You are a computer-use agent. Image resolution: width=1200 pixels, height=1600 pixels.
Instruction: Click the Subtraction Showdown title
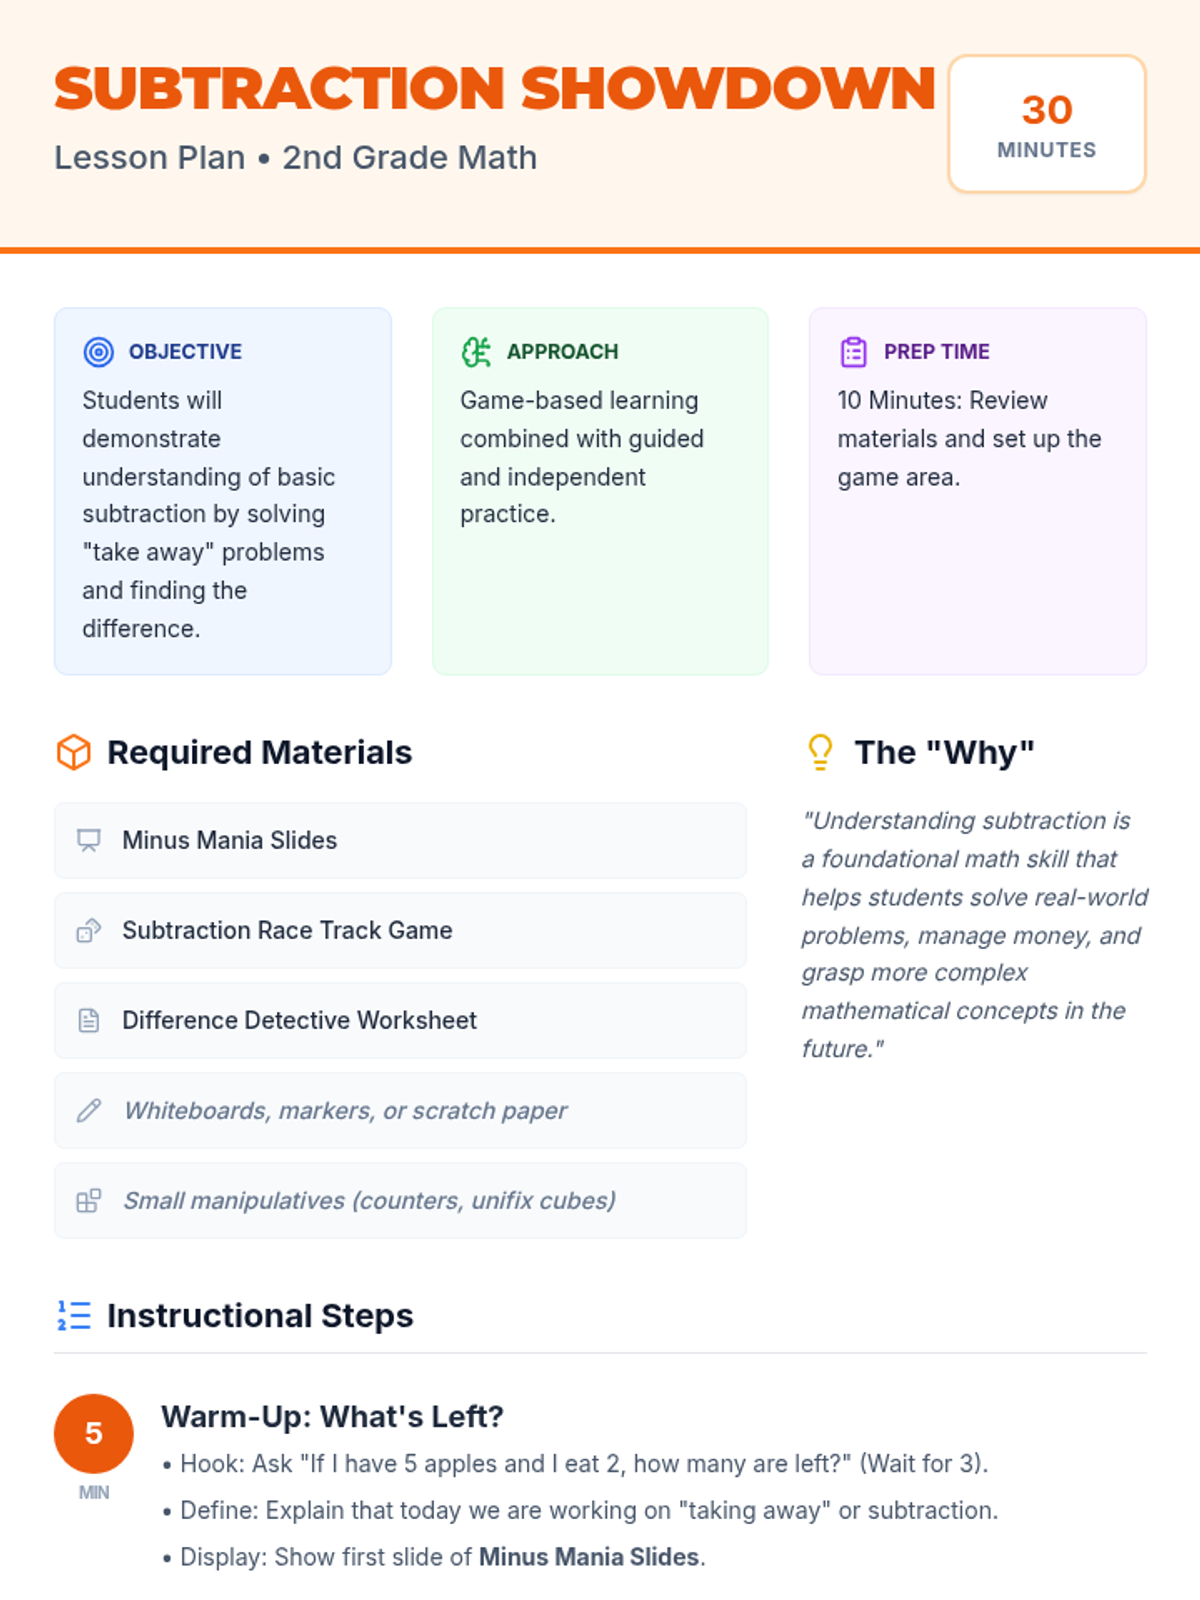494,88
